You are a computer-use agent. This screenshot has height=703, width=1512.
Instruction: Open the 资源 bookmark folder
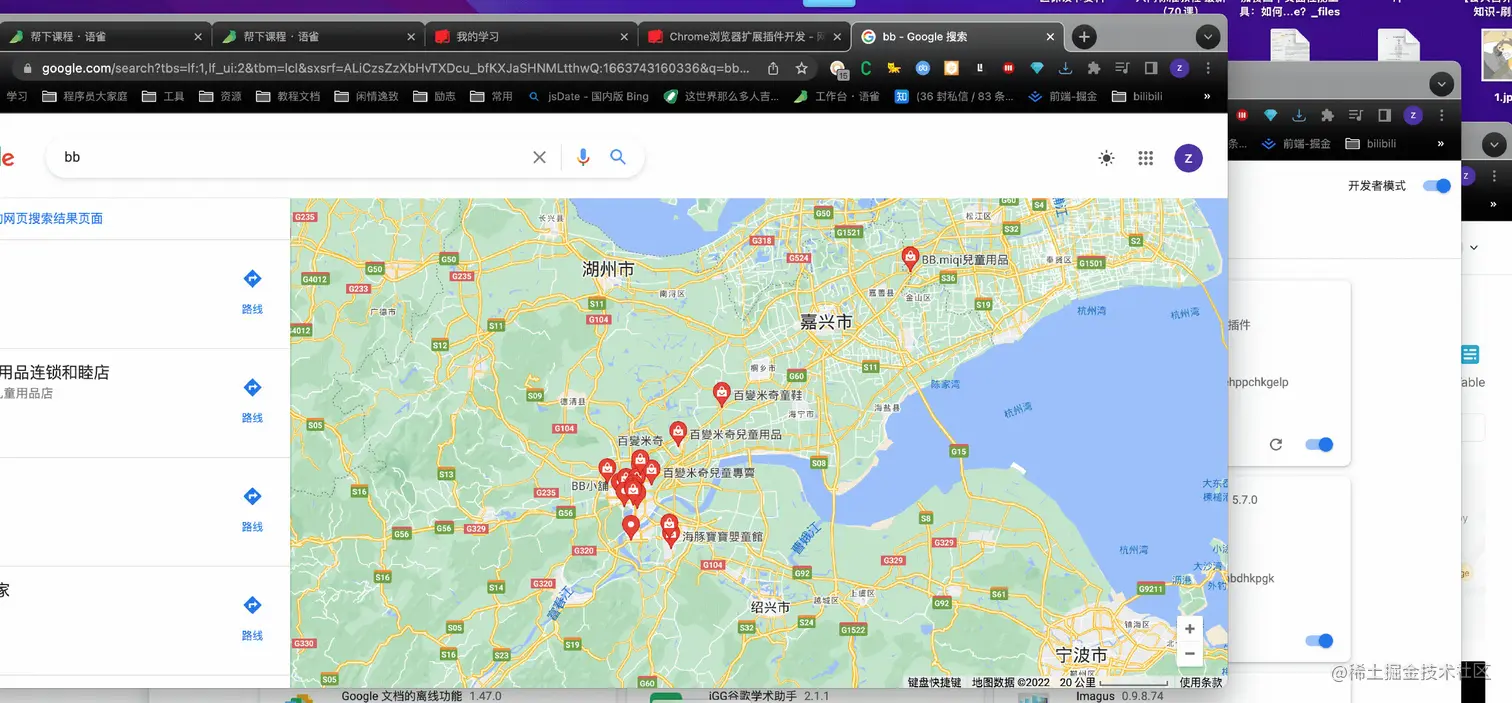220,96
